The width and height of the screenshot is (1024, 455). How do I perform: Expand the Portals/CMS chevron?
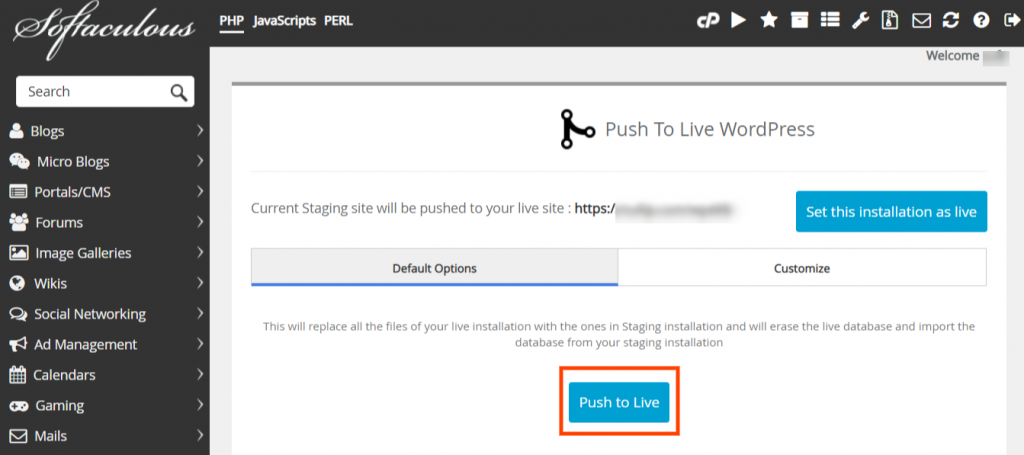(200, 192)
